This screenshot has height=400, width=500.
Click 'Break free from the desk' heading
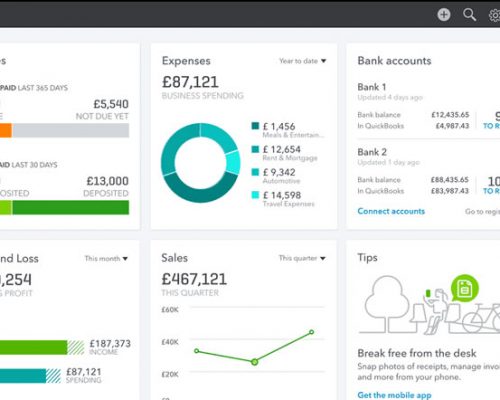click(417, 353)
